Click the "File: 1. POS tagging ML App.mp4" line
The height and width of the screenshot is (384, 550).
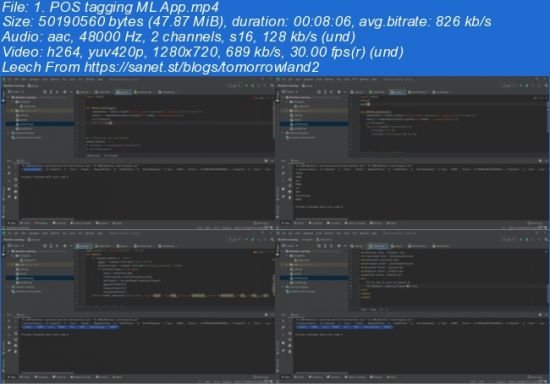coord(110,7)
